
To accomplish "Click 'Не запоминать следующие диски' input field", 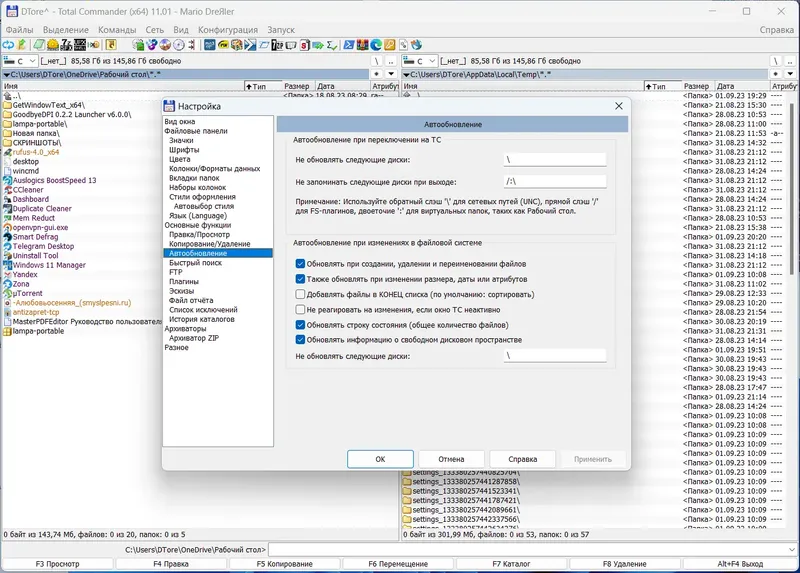I will coord(555,182).
